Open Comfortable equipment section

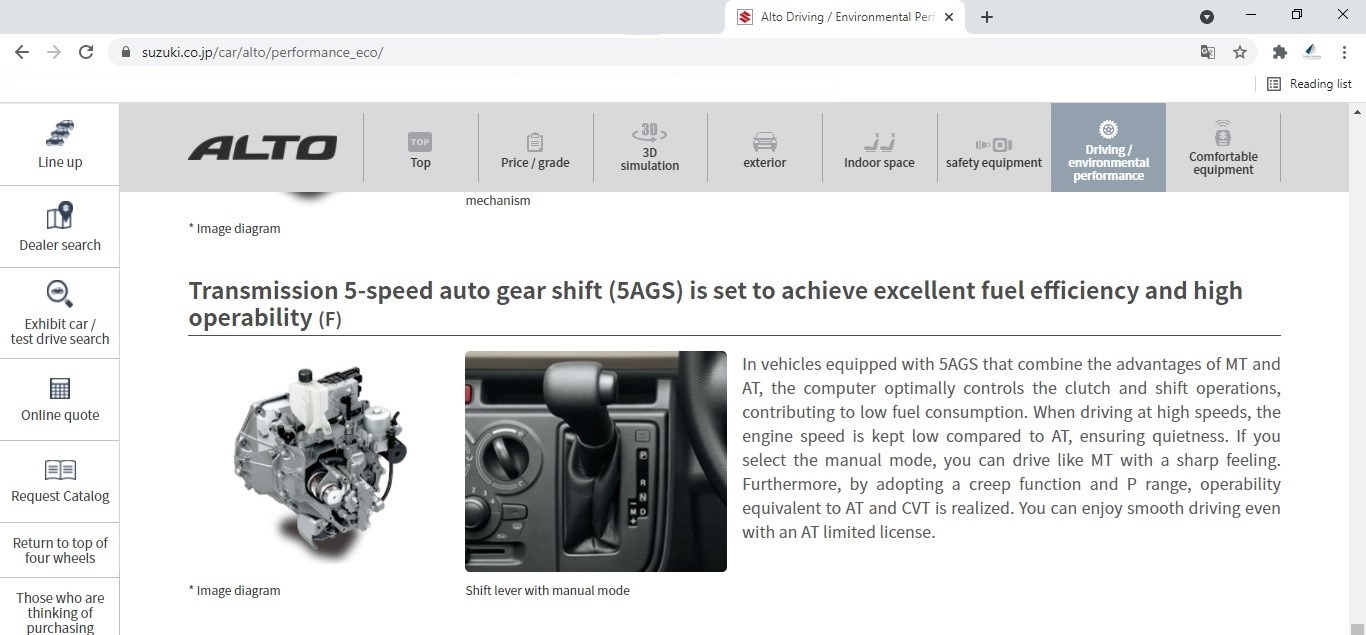coord(1223,148)
